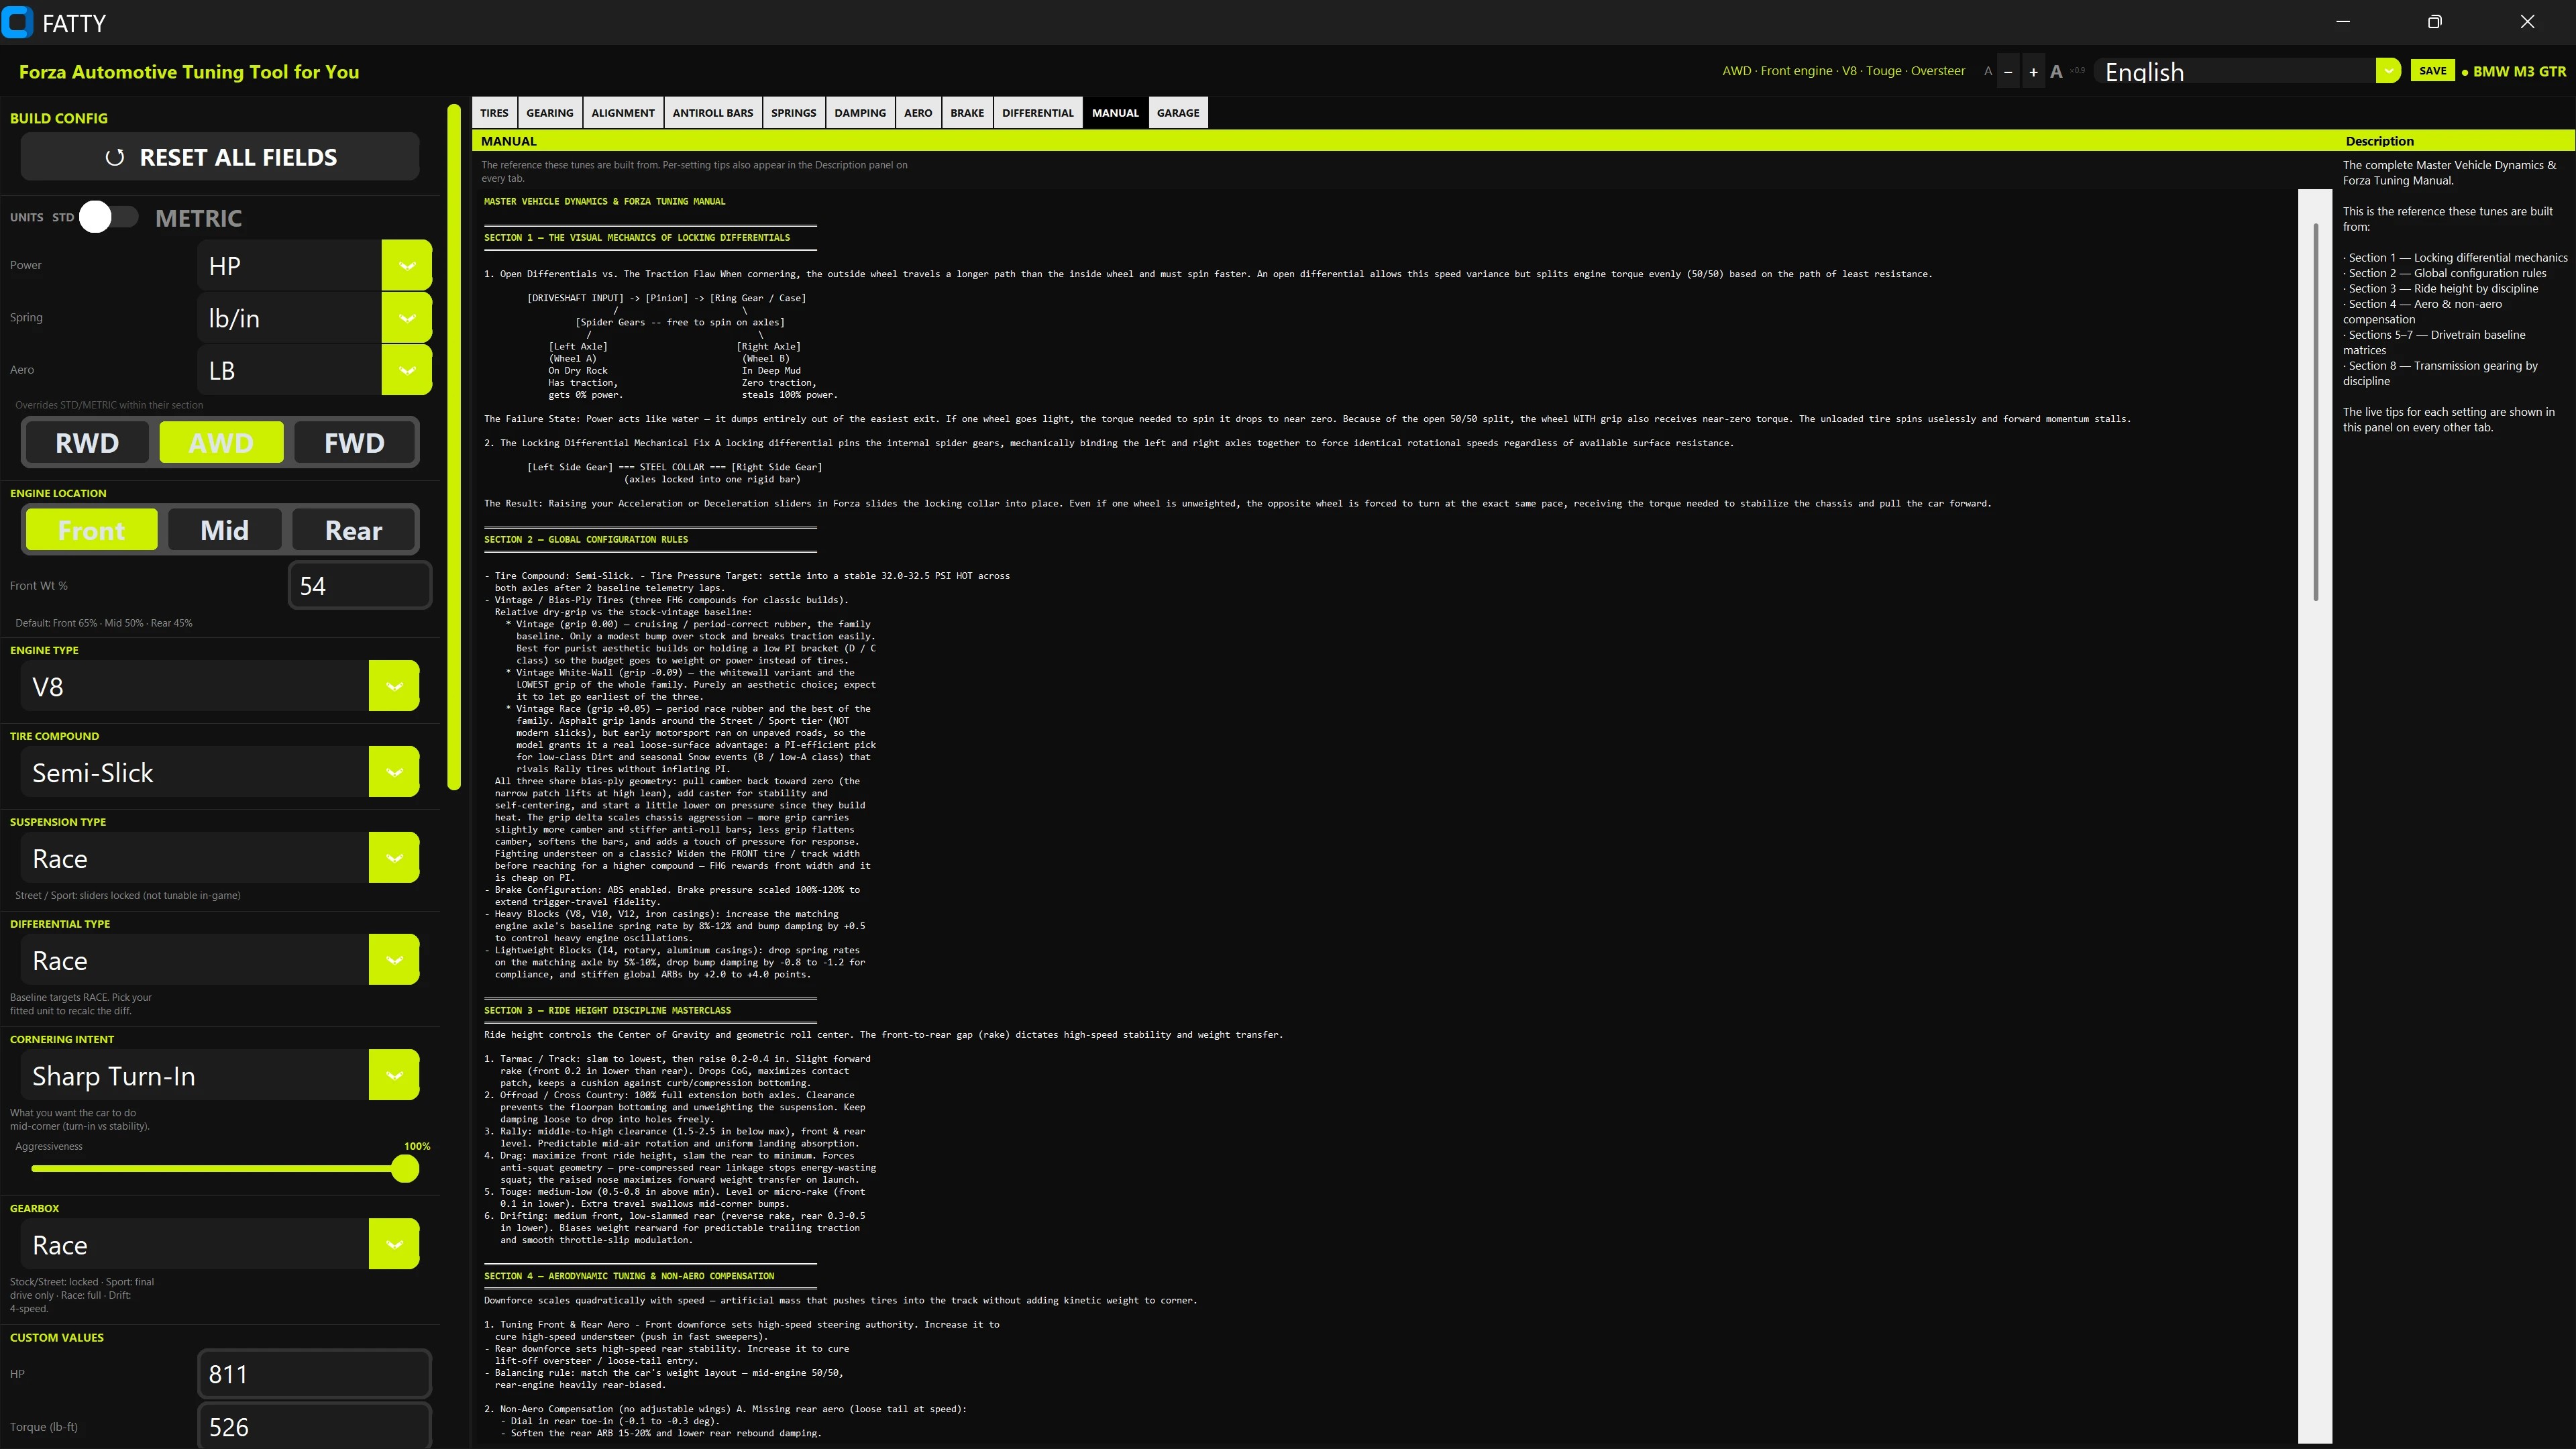Screen dimensions: 2576x1449
Task: Increase font size with the plus button
Action: [x=2033, y=72]
